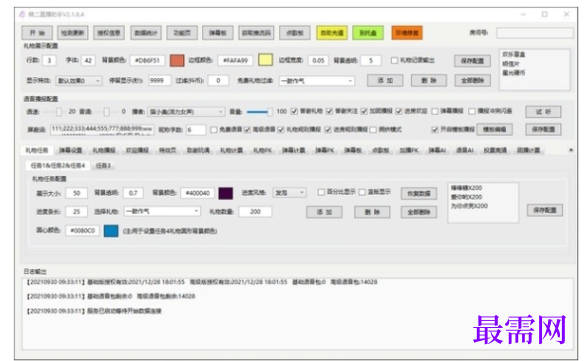Open the 进度风格 style dropdown
This screenshot has width=585, height=361.
(x=290, y=193)
